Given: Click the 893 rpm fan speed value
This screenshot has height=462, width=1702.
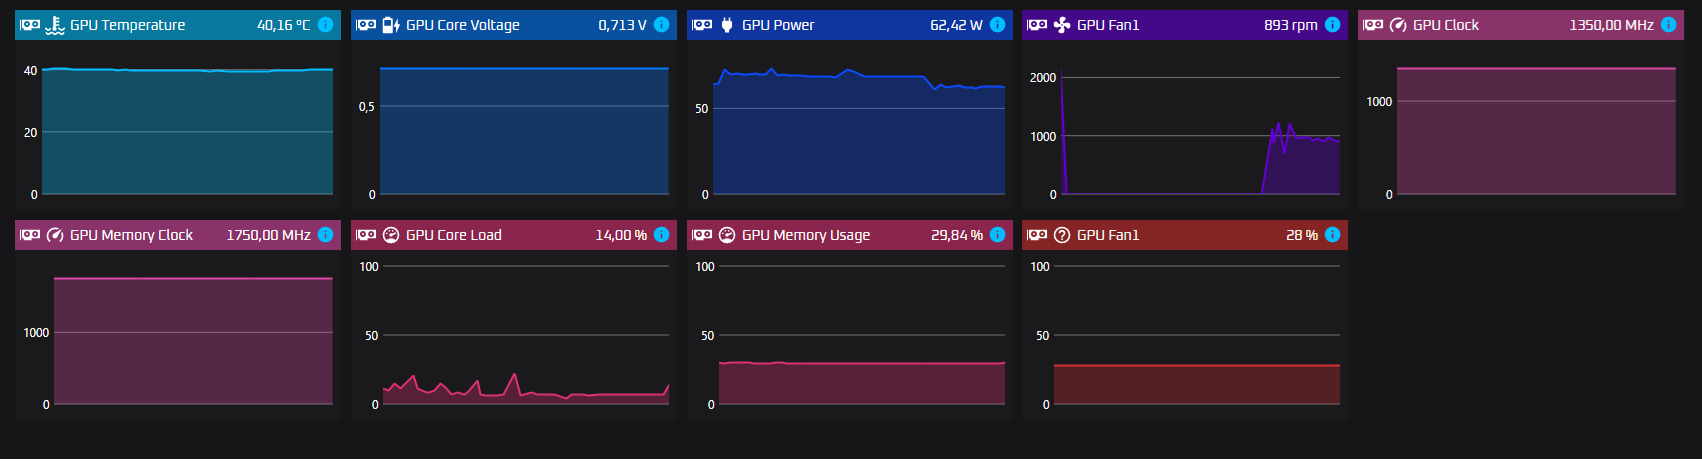Looking at the screenshot, I should pyautogui.click(x=1290, y=25).
